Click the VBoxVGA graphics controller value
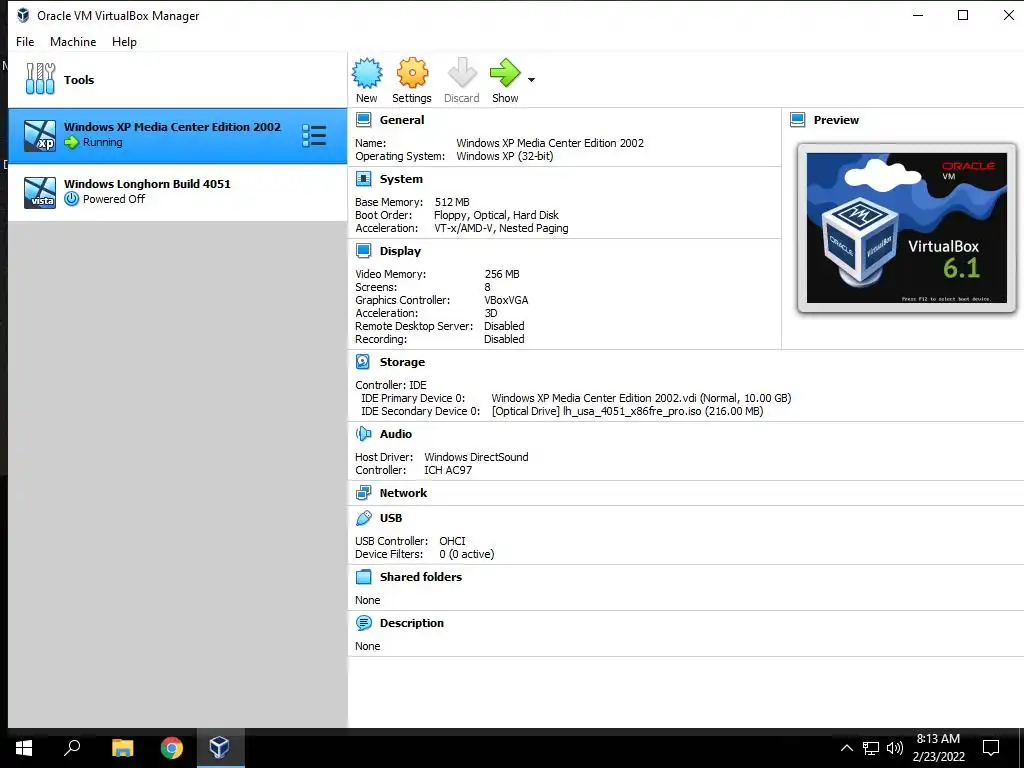The height and width of the screenshot is (768, 1024). click(x=506, y=300)
